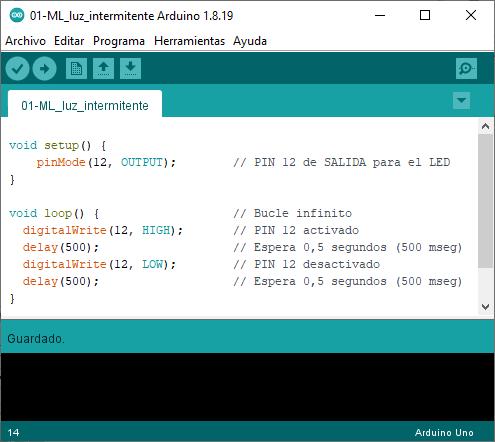
Task: Click the 'Guardado.' status message
Action: click(x=36, y=339)
